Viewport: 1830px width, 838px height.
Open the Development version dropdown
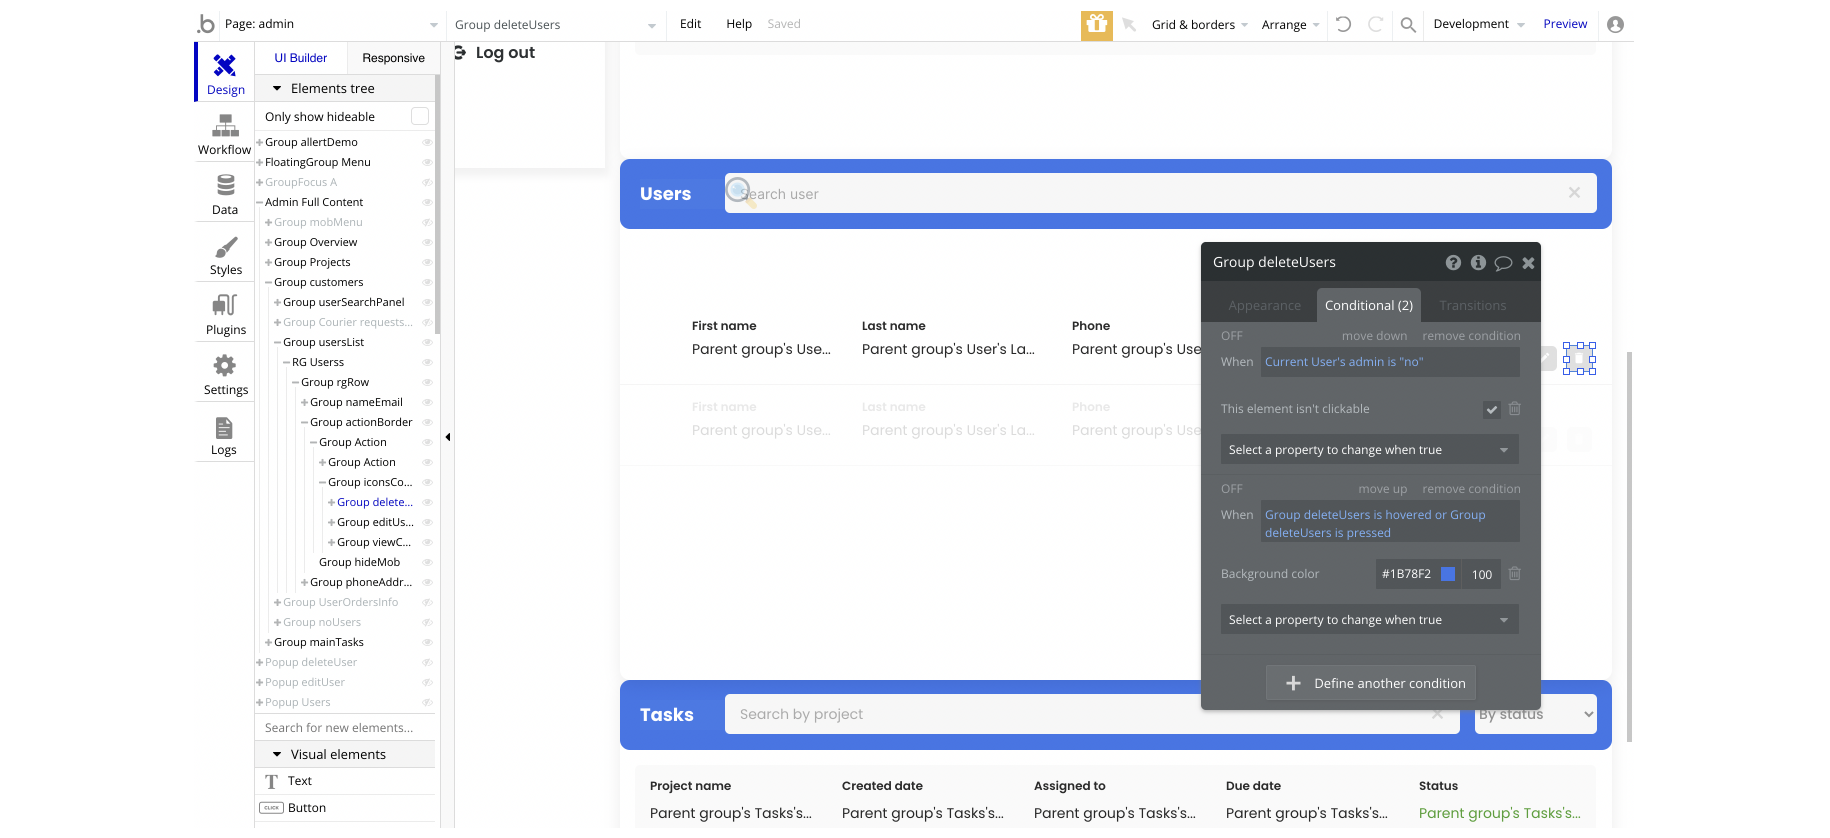pyautogui.click(x=1478, y=25)
